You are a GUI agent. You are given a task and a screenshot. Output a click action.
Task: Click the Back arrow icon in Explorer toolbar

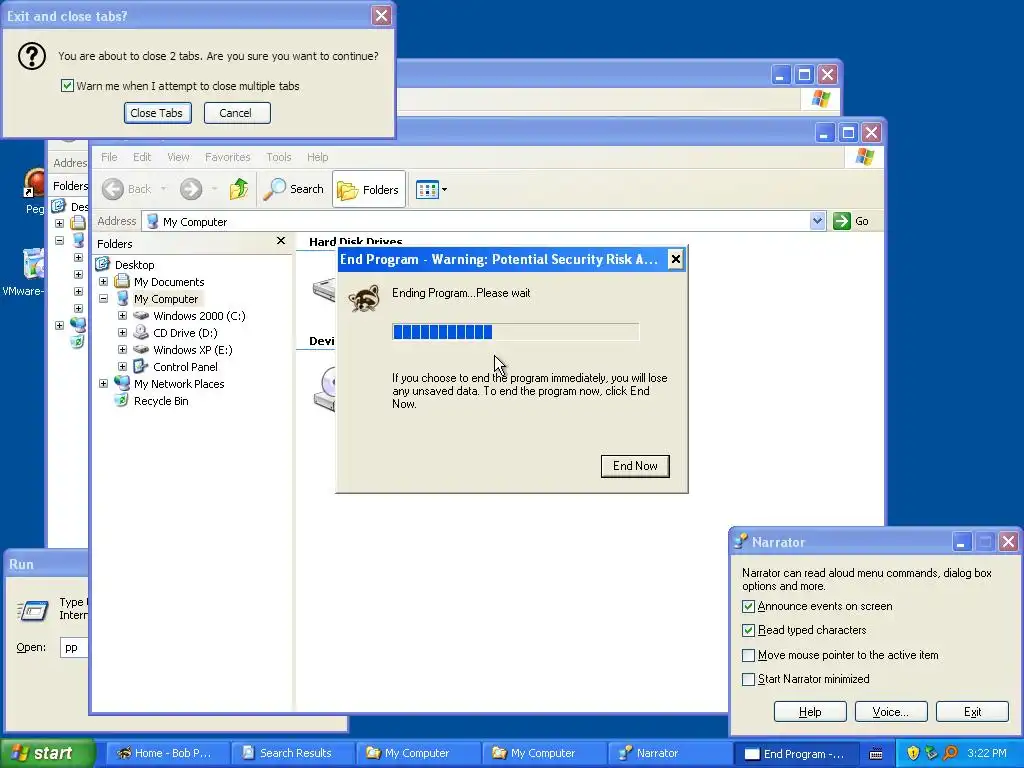[112, 189]
